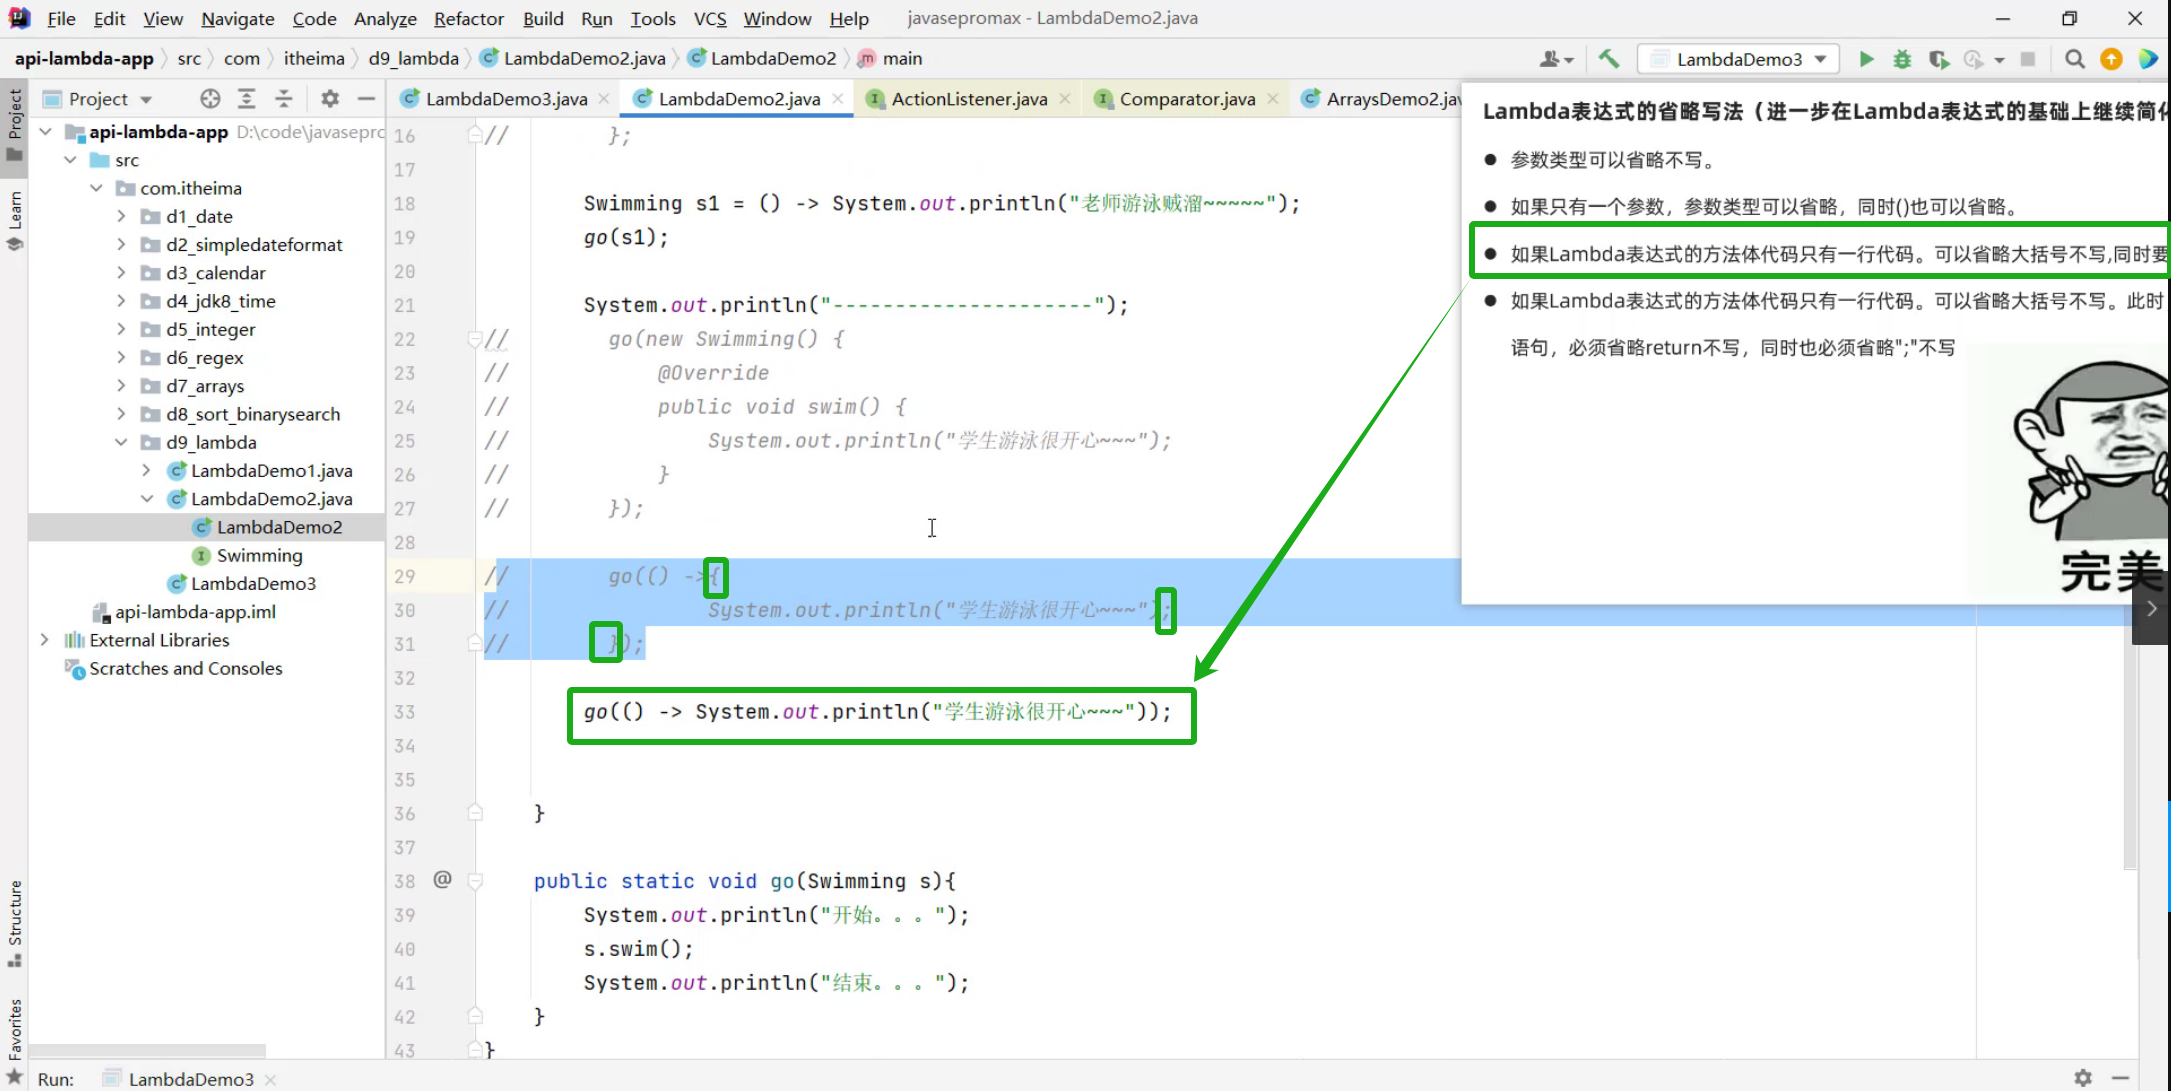Image resolution: width=2171 pixels, height=1091 pixels.
Task: Switch to the Comparator.java tab
Action: 1186,98
